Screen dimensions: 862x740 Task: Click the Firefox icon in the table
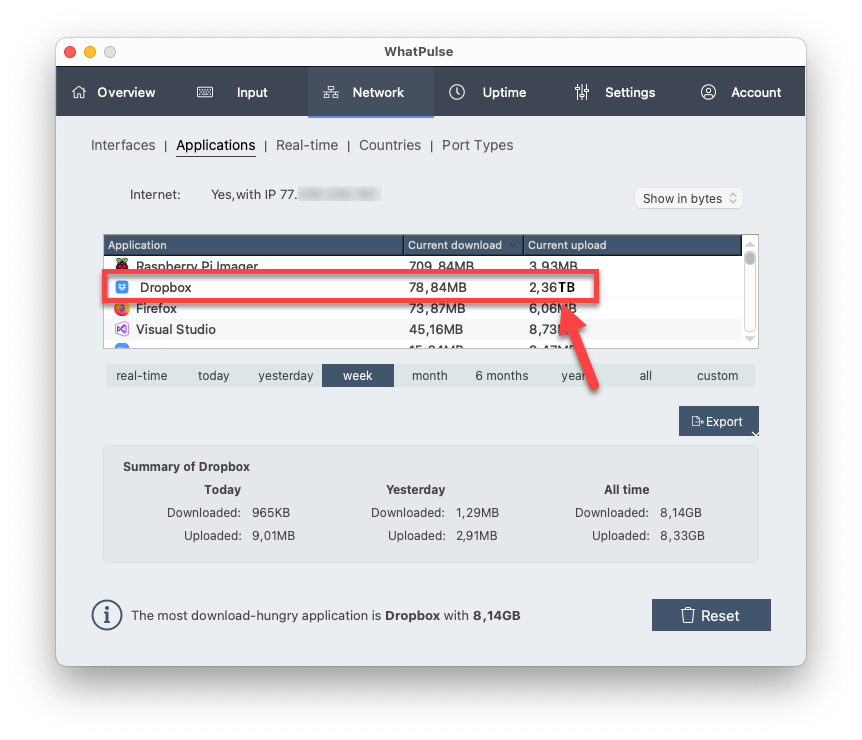point(122,308)
